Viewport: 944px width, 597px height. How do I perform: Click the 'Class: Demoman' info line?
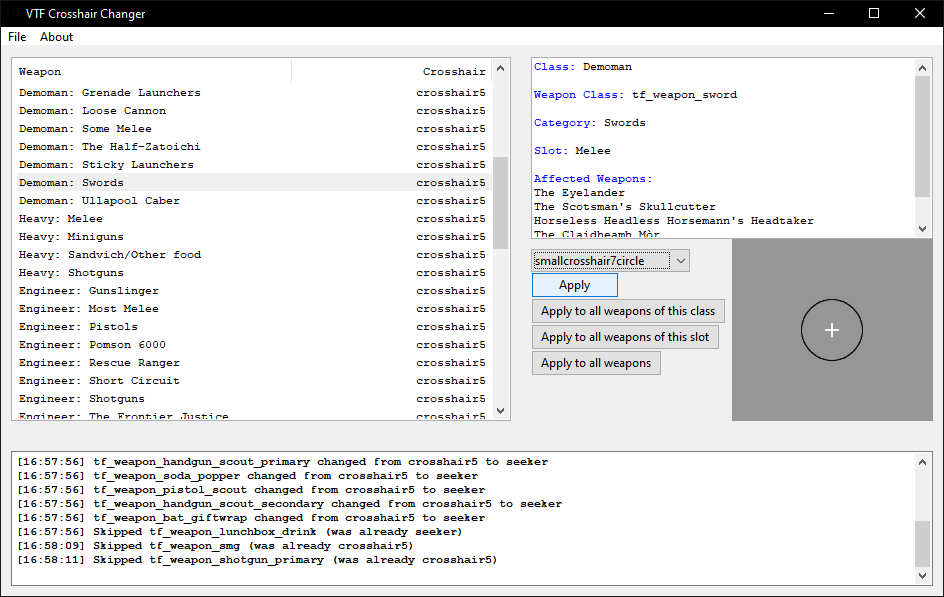583,67
